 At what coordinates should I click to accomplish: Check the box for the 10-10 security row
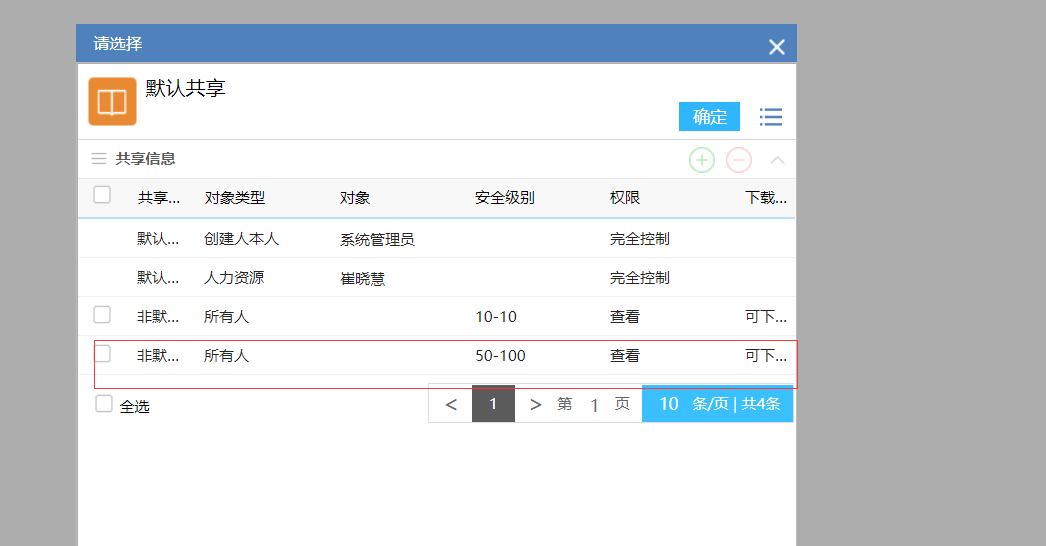pyautogui.click(x=102, y=315)
